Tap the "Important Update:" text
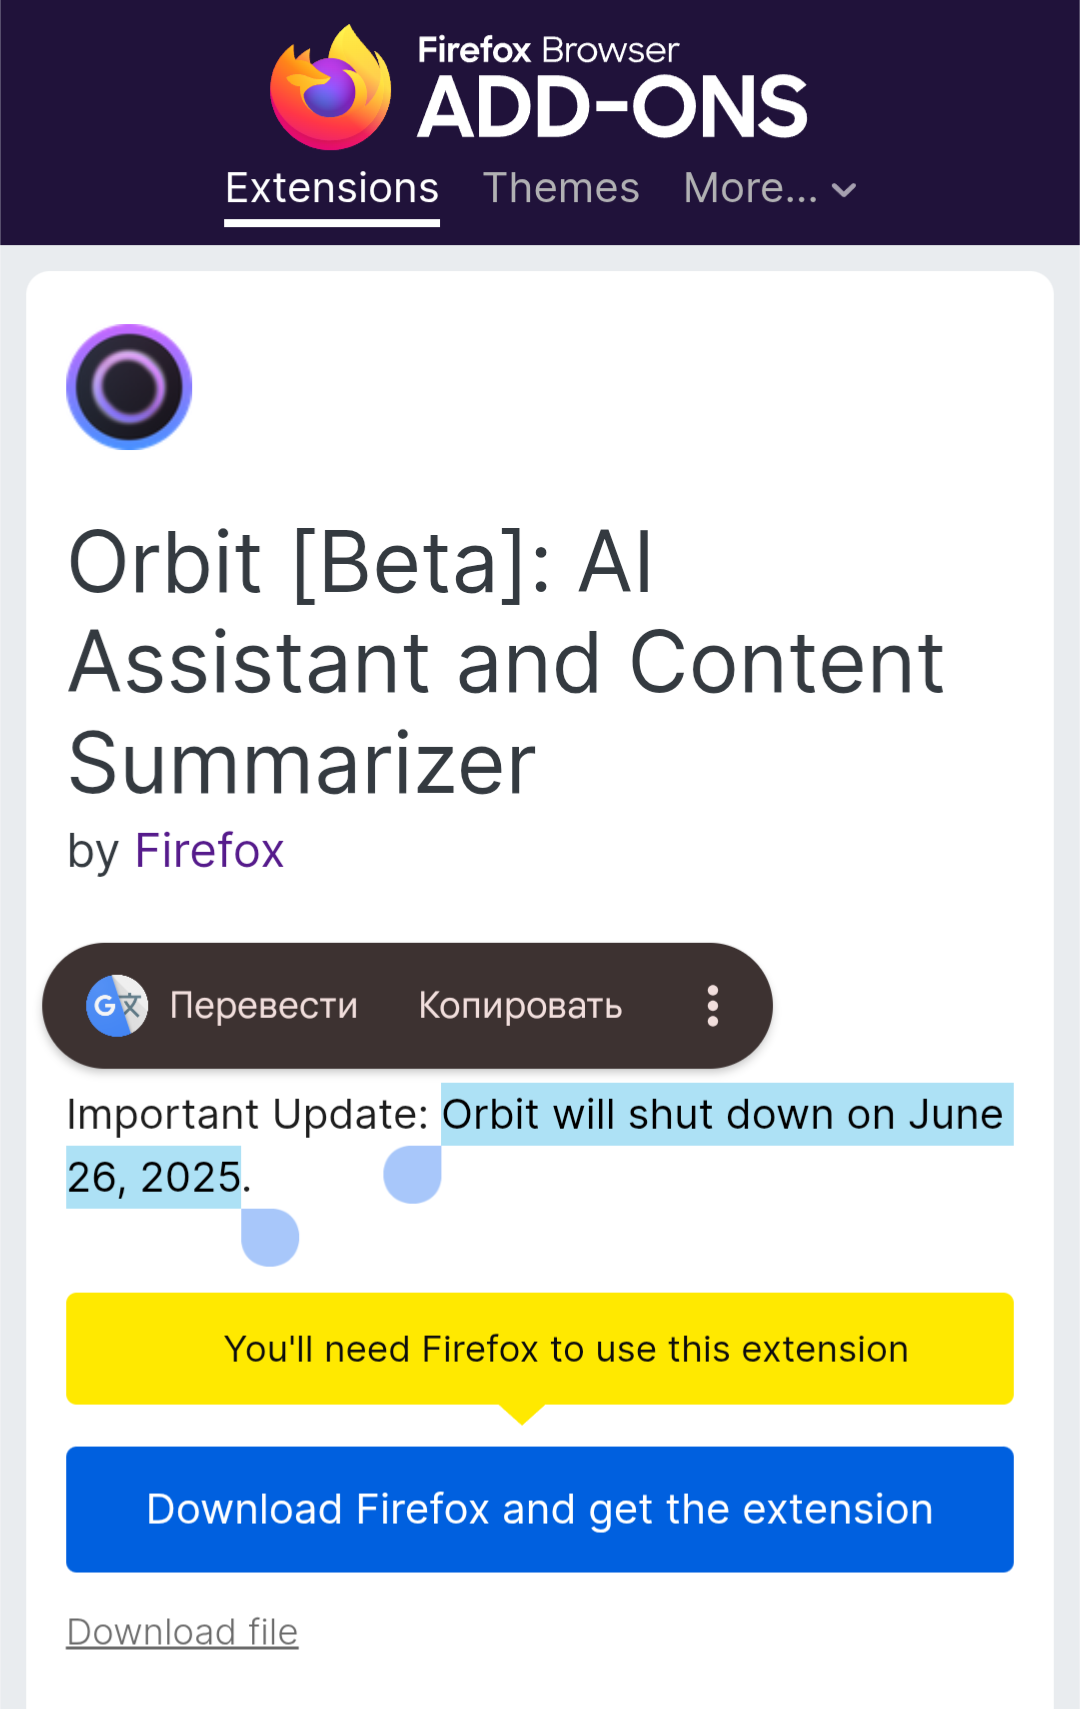The height and width of the screenshot is (1709, 1080). point(247,1115)
